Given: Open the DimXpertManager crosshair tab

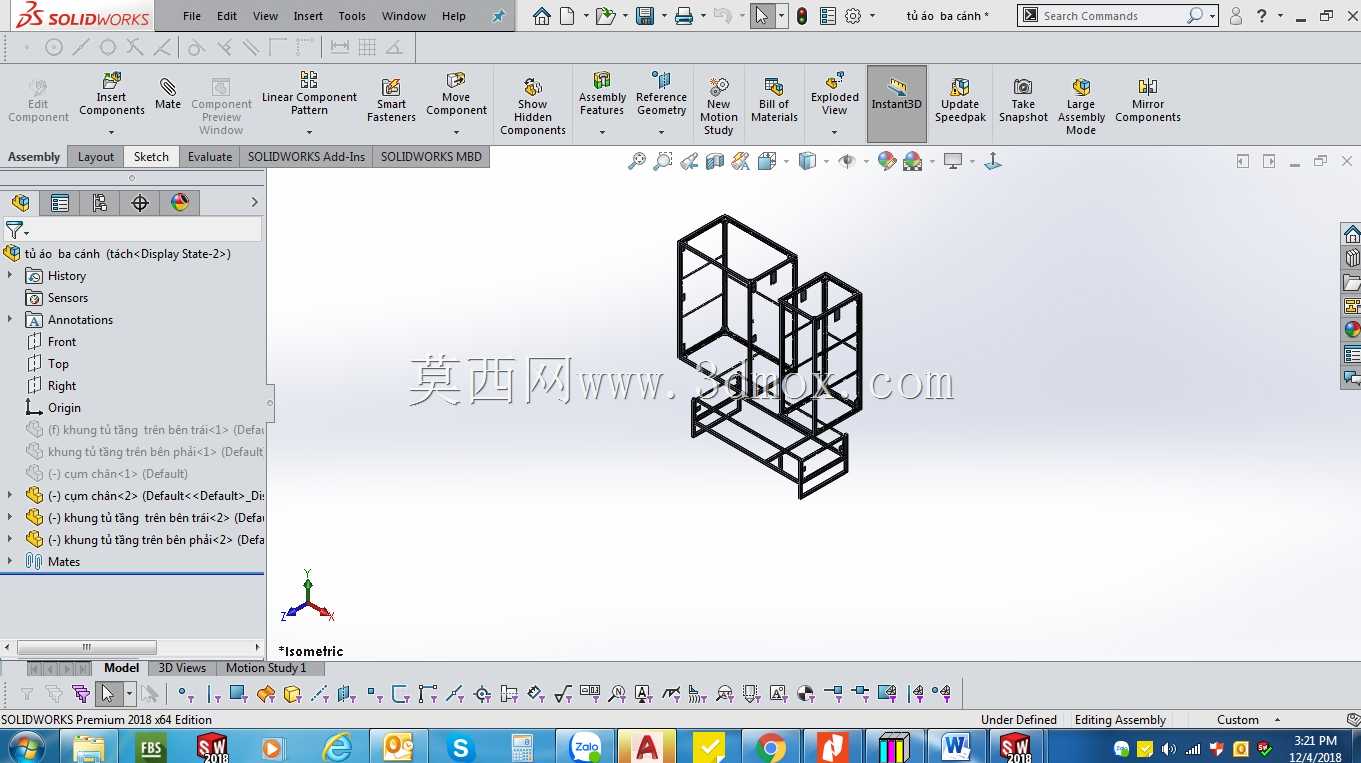Looking at the screenshot, I should coord(140,203).
